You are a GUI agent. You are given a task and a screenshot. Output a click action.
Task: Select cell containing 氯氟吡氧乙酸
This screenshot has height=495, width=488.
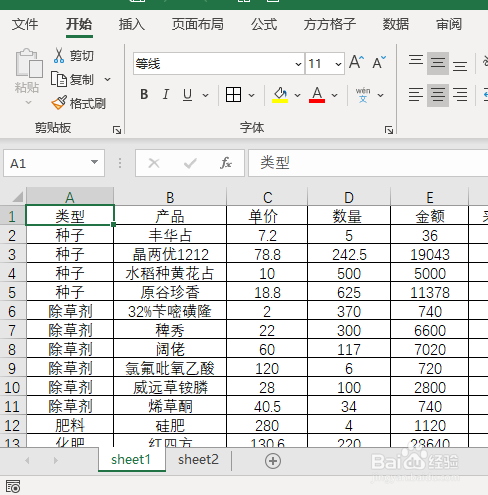(x=170, y=368)
